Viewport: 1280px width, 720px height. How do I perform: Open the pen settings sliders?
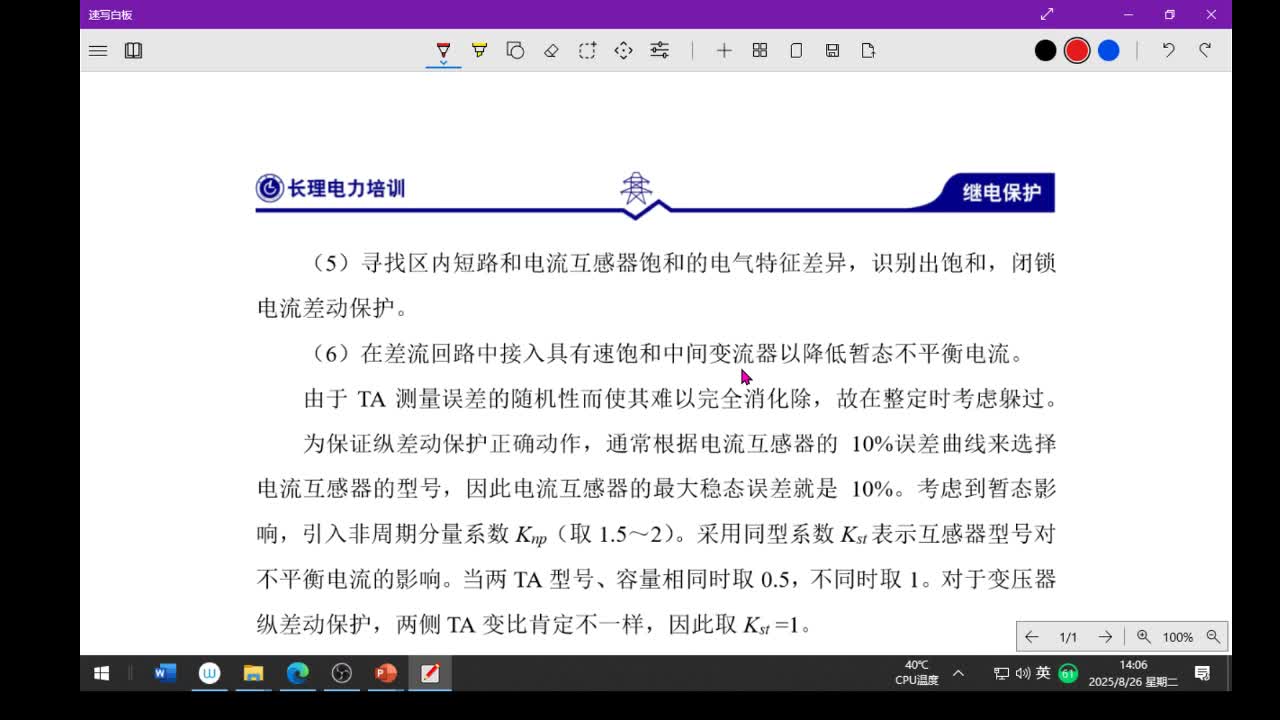[x=659, y=50]
